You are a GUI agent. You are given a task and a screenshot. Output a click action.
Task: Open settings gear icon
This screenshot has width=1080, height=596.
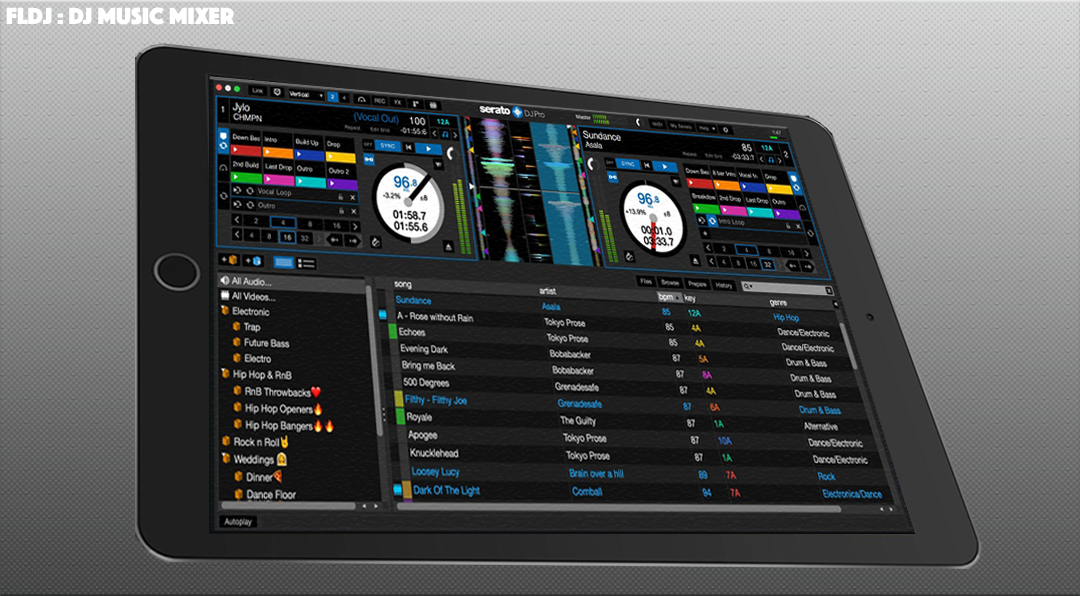(725, 130)
